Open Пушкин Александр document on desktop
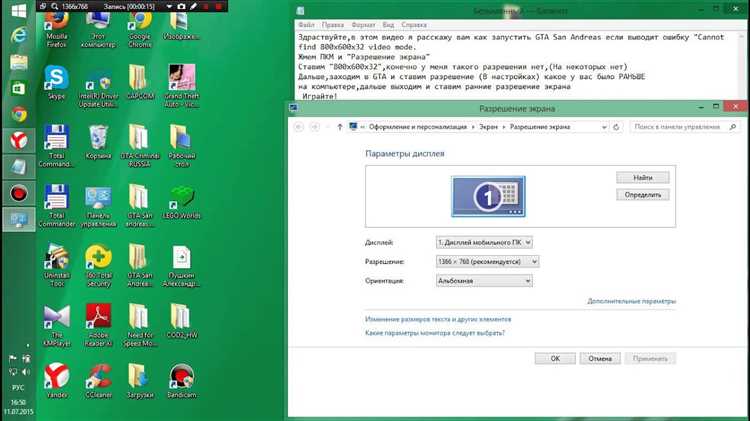This screenshot has width=750, height=421. pyautogui.click(x=182, y=266)
